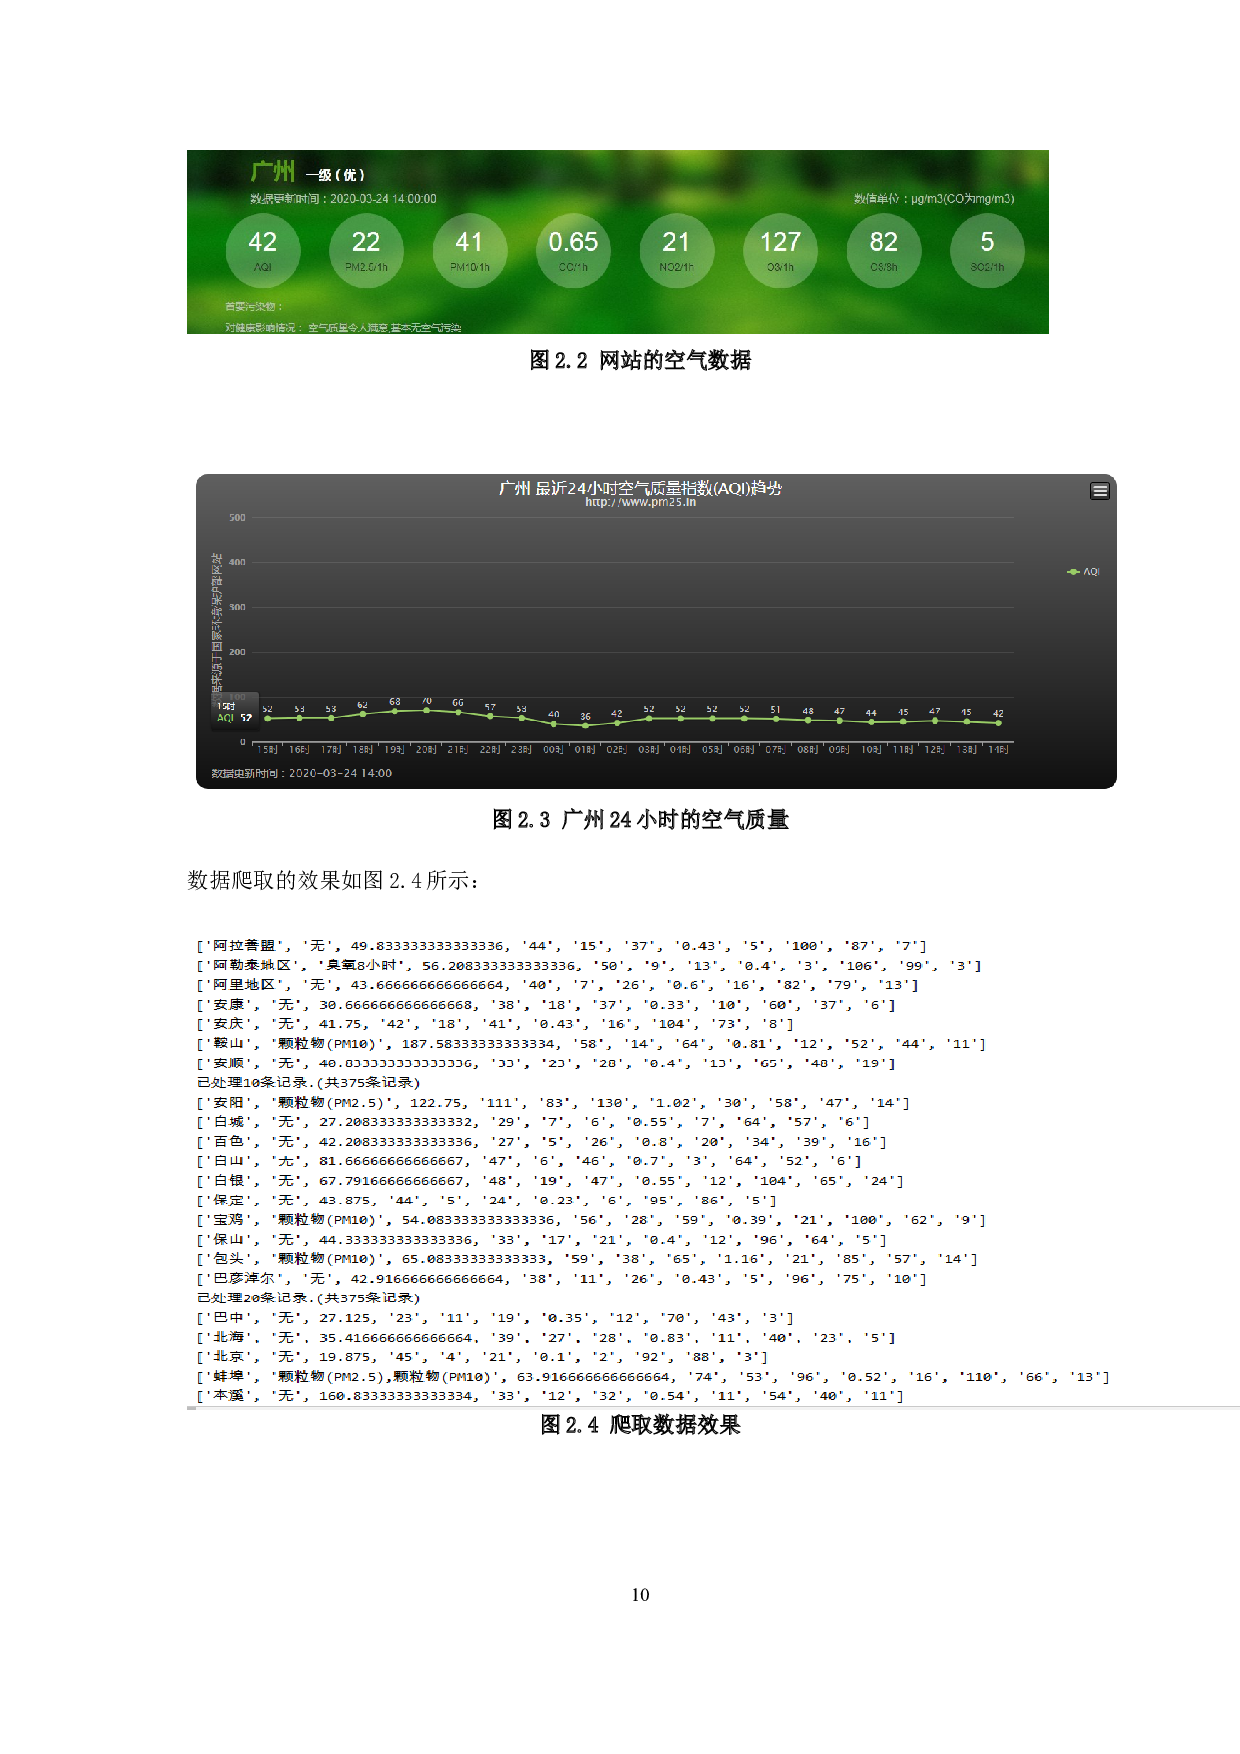
Task: Click the O3/8h value 82 circle
Action: tap(883, 250)
